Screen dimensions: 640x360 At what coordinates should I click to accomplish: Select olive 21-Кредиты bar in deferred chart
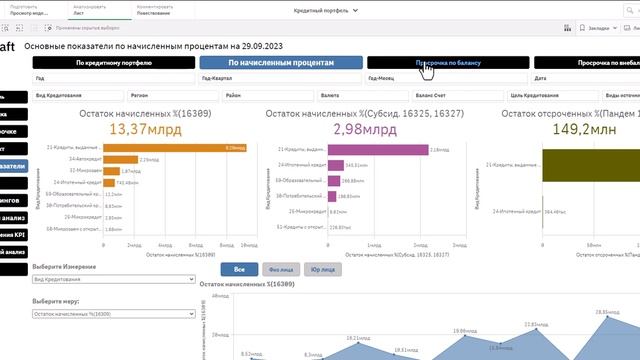tap(591, 165)
